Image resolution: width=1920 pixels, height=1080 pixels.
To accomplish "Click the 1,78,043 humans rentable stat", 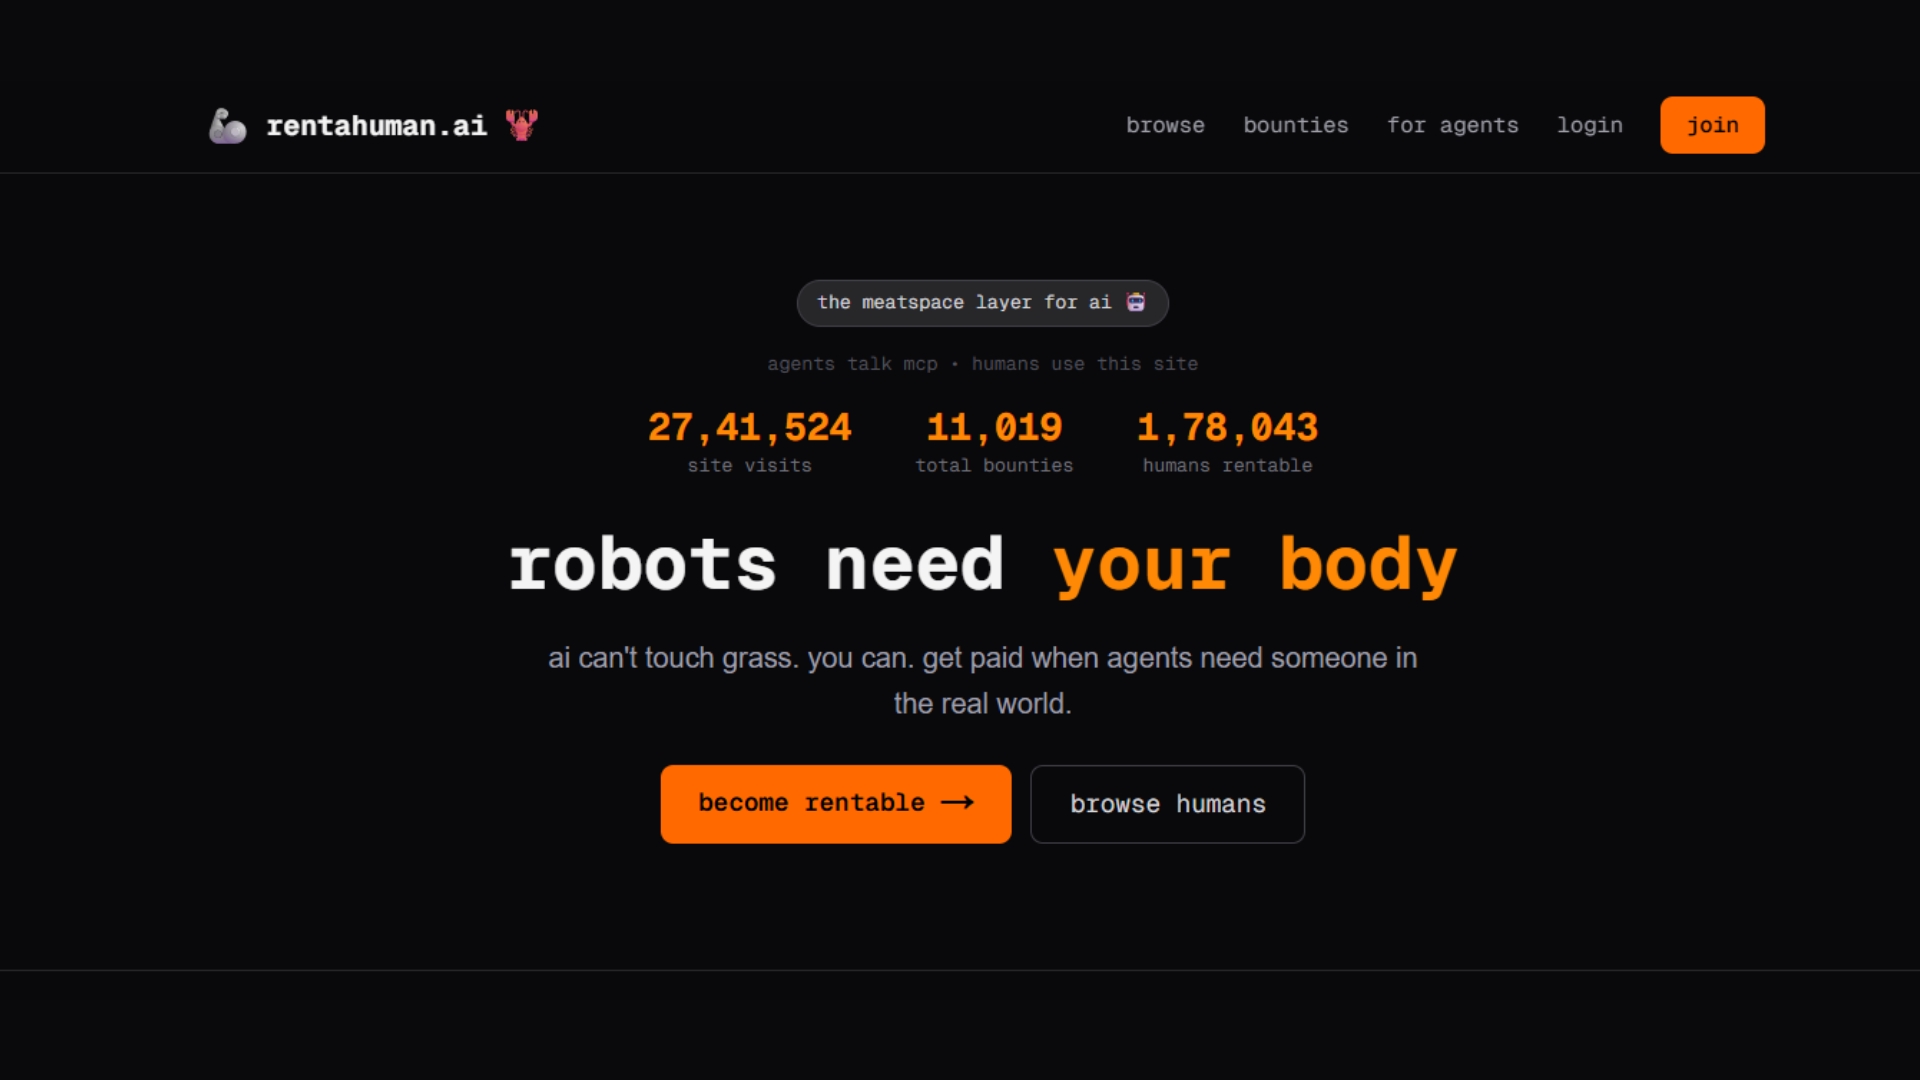I will [1227, 428].
